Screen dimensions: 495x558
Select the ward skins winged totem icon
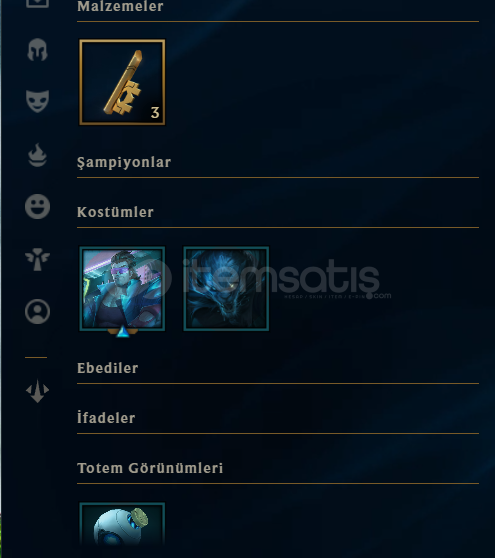pos(37,259)
